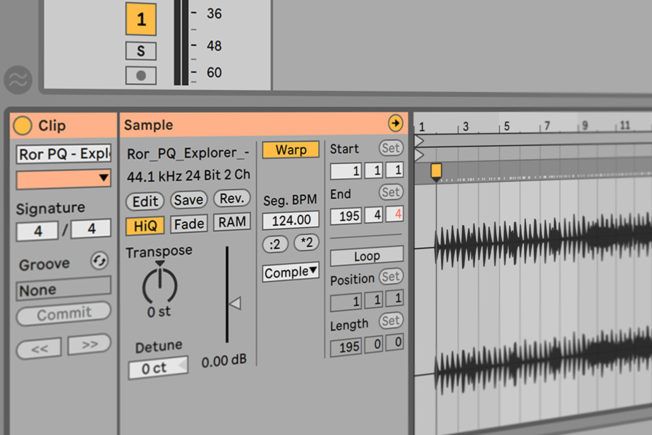Toggle the Loop switch
The width and height of the screenshot is (652, 435).
[367, 256]
